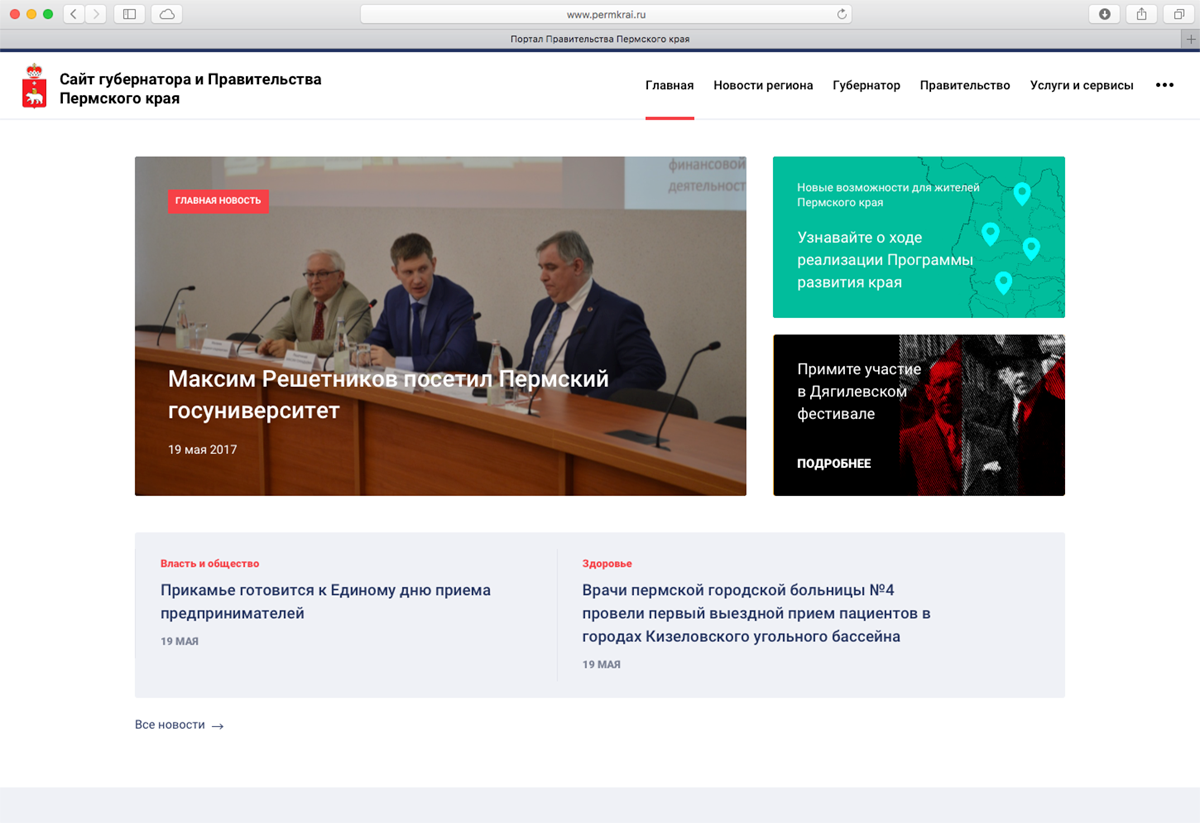Click the www.permkrai.ru address bar
This screenshot has width=1200, height=823.
[606, 14]
